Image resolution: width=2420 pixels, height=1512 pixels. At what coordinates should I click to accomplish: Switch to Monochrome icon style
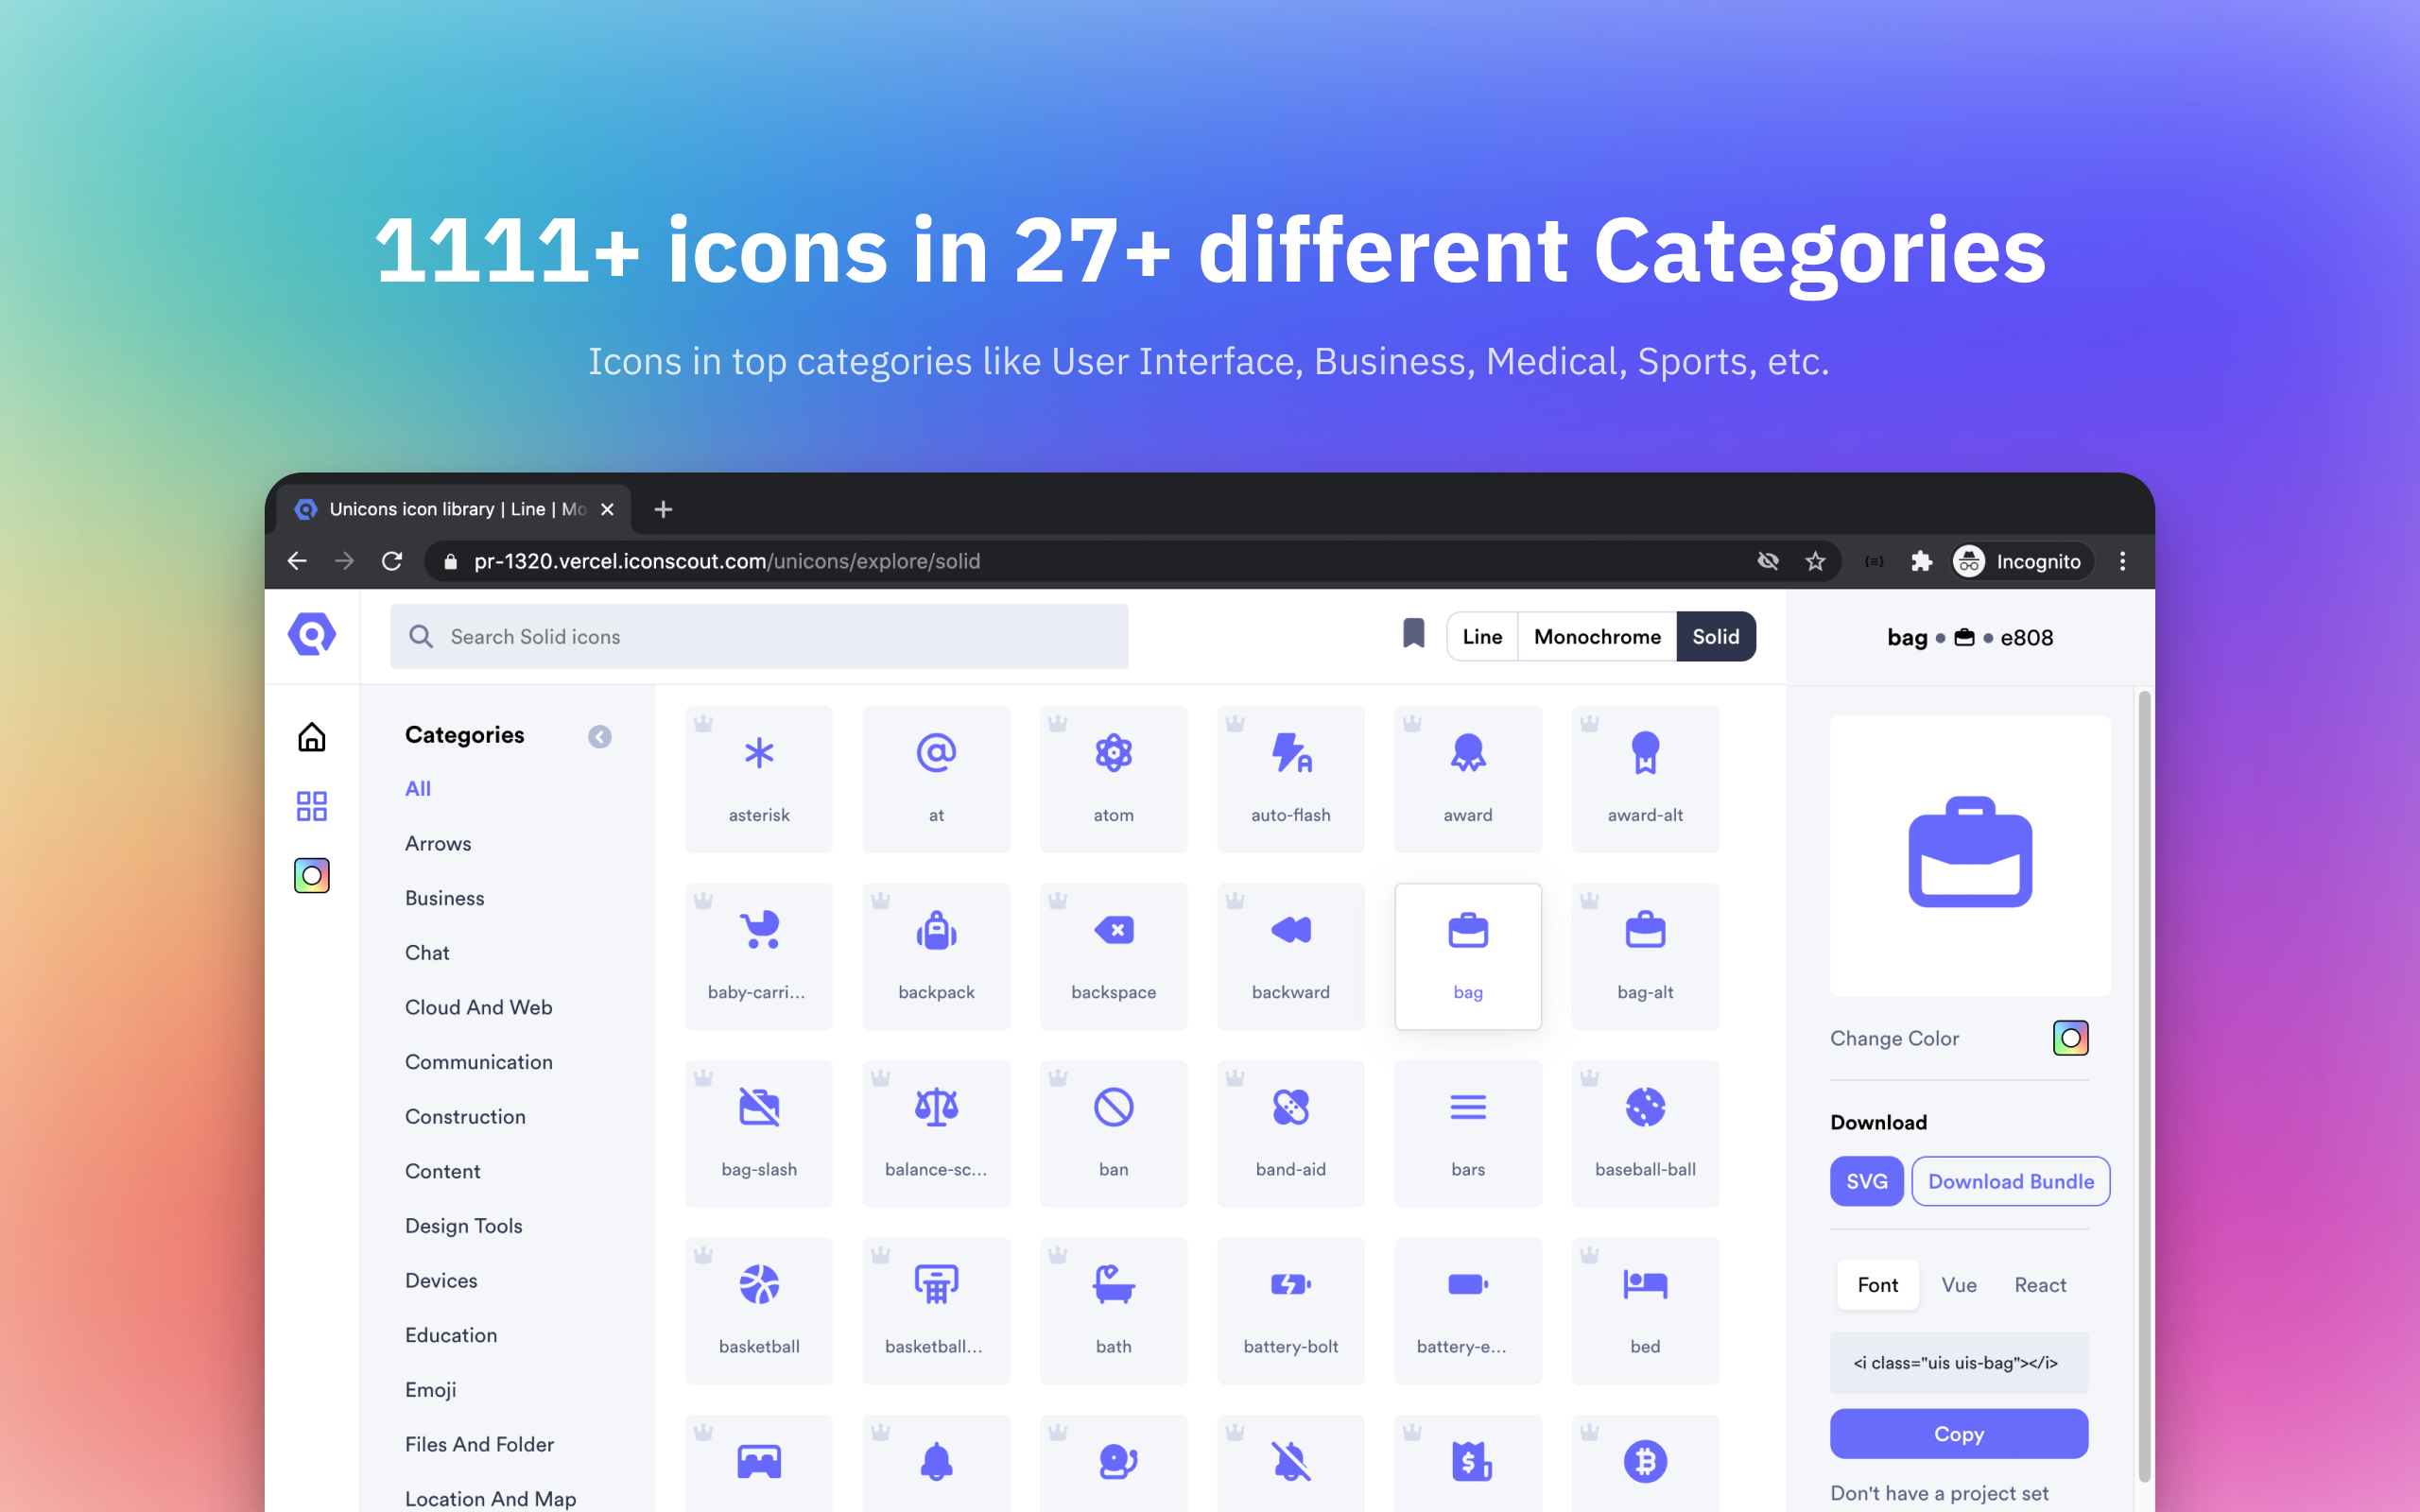(x=1596, y=636)
